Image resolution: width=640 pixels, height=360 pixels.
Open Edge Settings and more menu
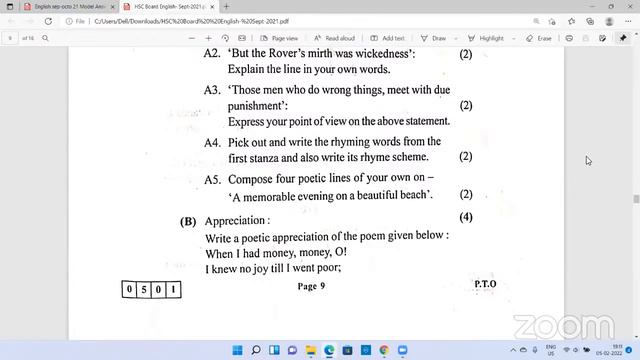(x=628, y=21)
